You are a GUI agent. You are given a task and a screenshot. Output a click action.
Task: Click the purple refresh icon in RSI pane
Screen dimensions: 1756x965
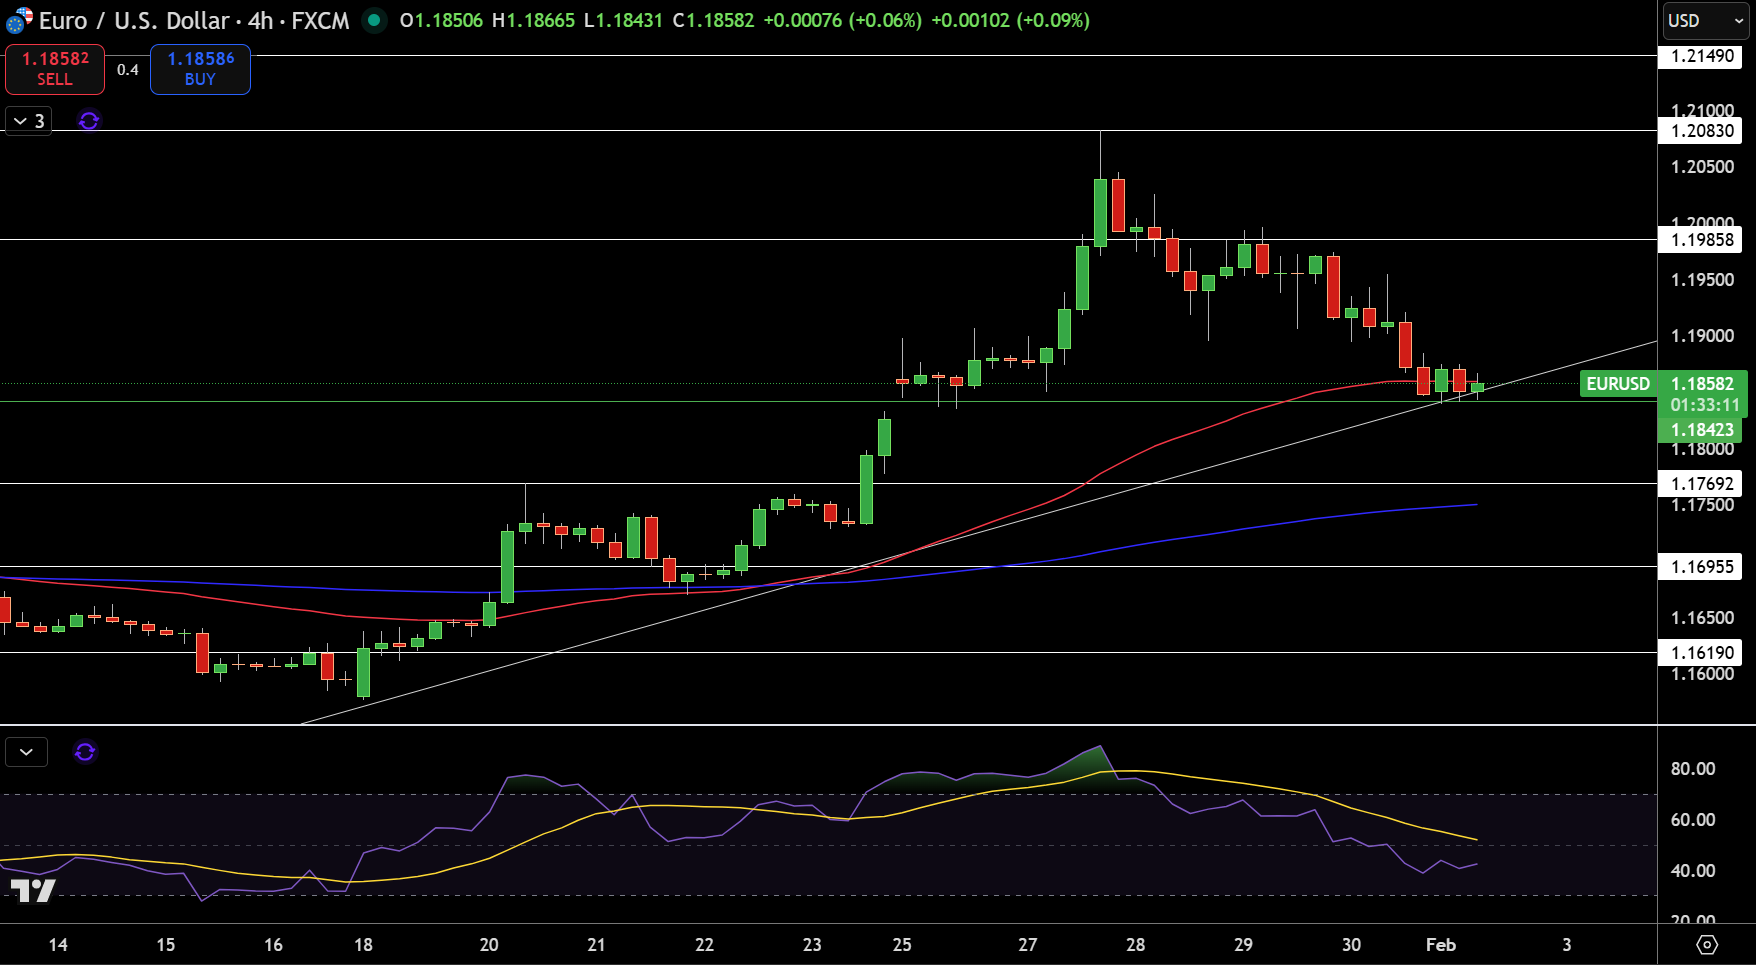tap(85, 752)
